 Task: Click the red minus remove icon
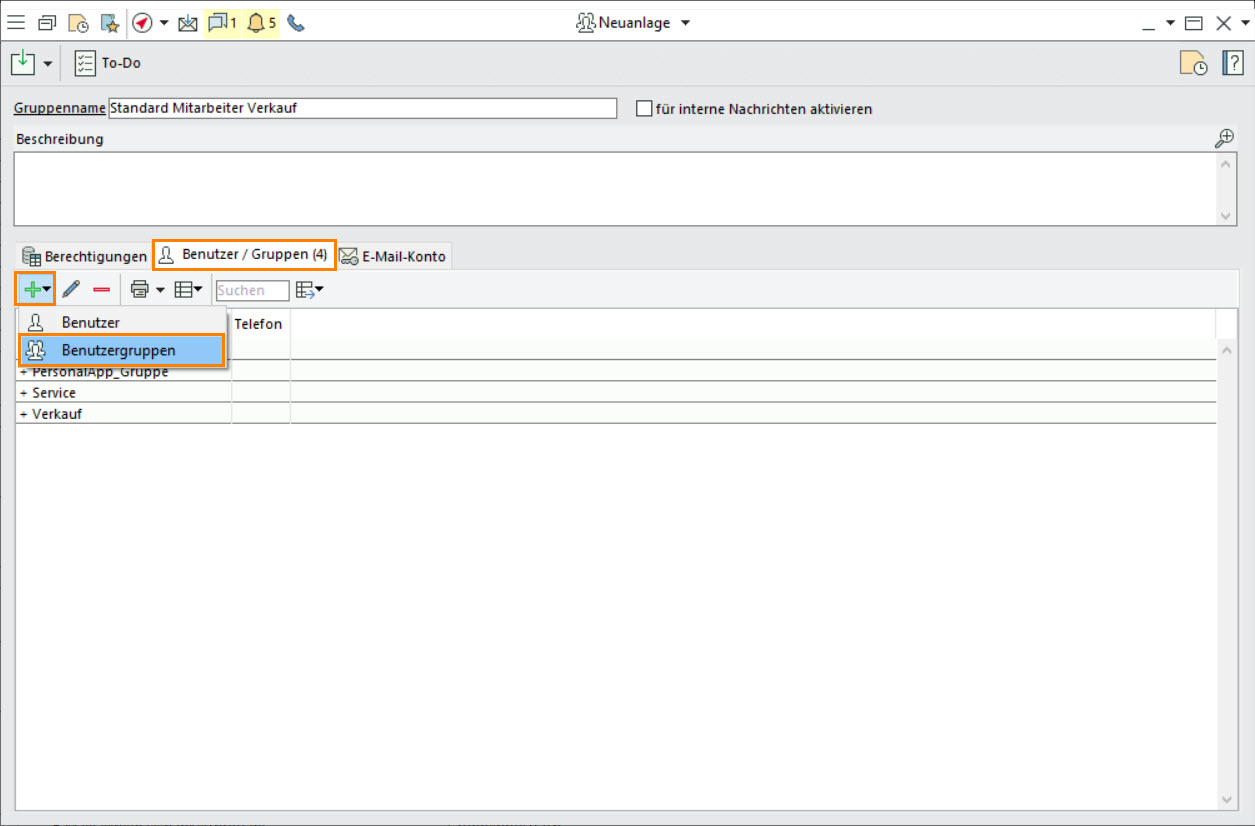tap(102, 290)
